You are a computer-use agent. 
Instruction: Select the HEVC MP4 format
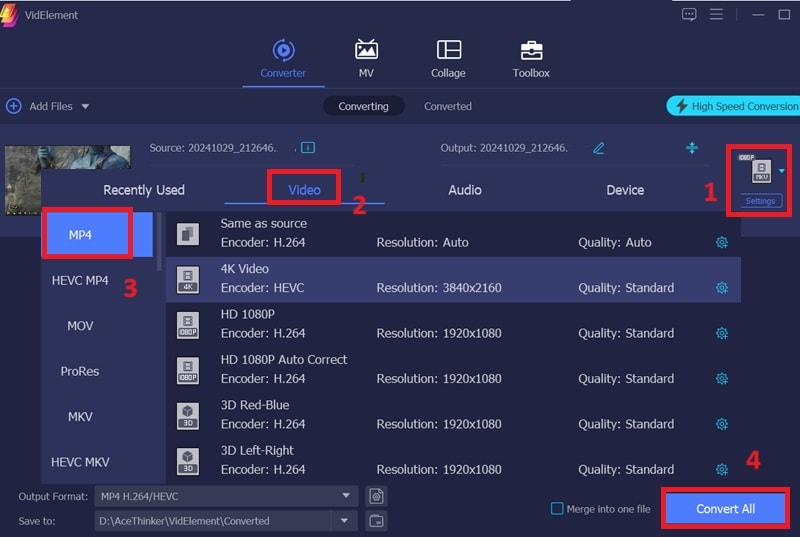coord(80,280)
